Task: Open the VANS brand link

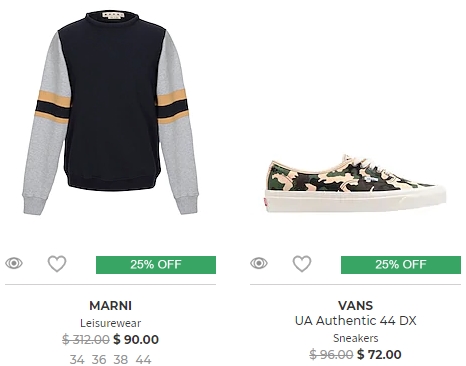Action: coord(356,305)
